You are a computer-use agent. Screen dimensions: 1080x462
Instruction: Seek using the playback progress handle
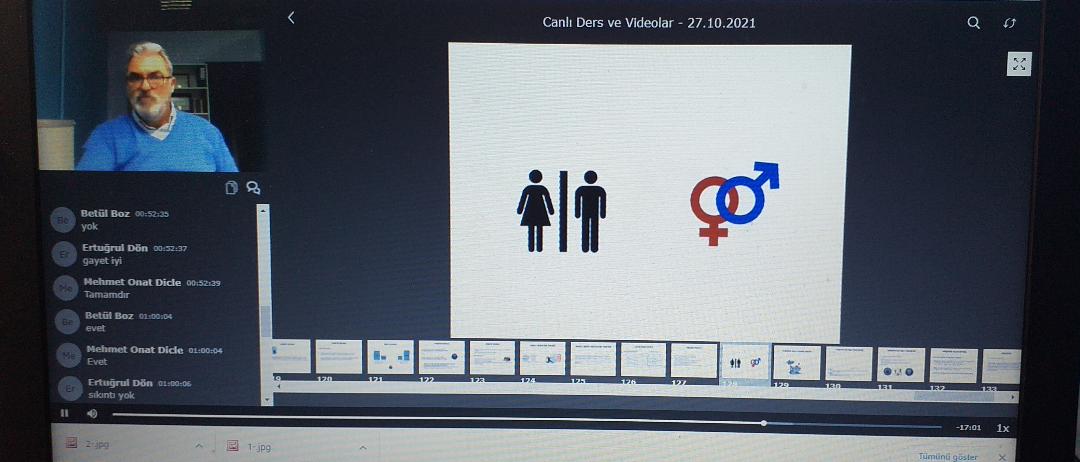point(764,423)
